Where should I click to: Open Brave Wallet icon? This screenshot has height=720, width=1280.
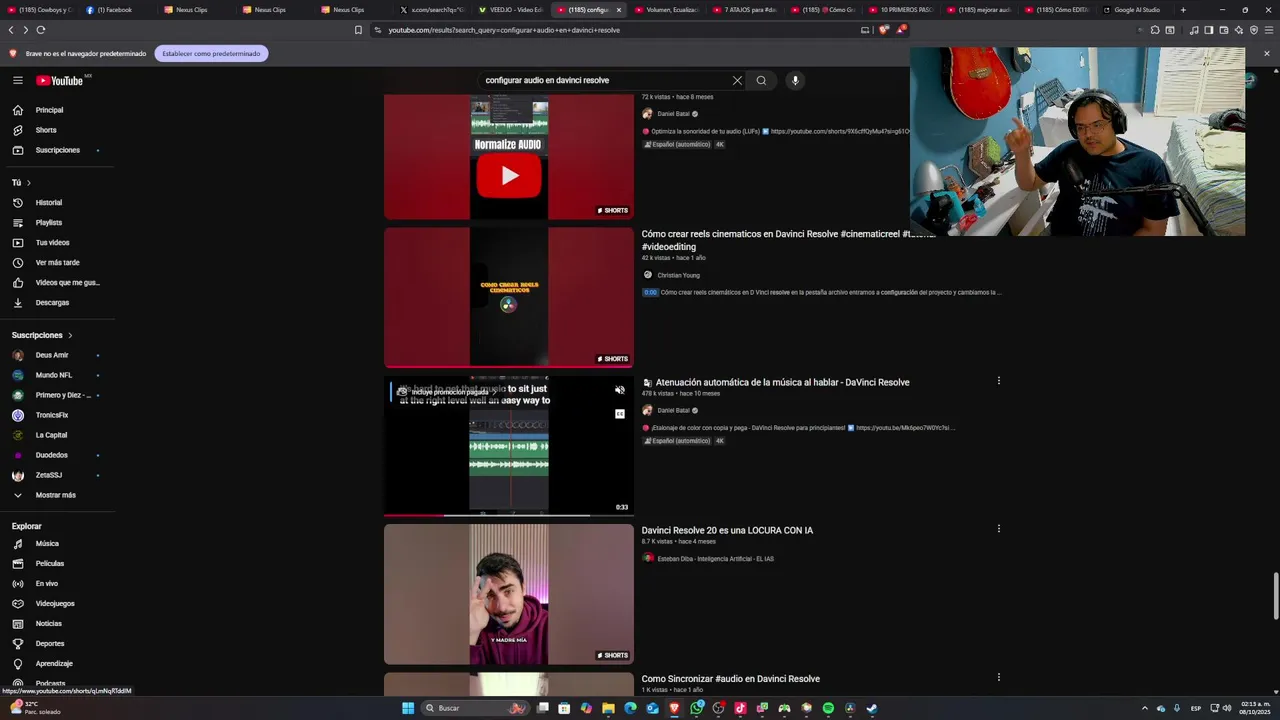(1224, 30)
